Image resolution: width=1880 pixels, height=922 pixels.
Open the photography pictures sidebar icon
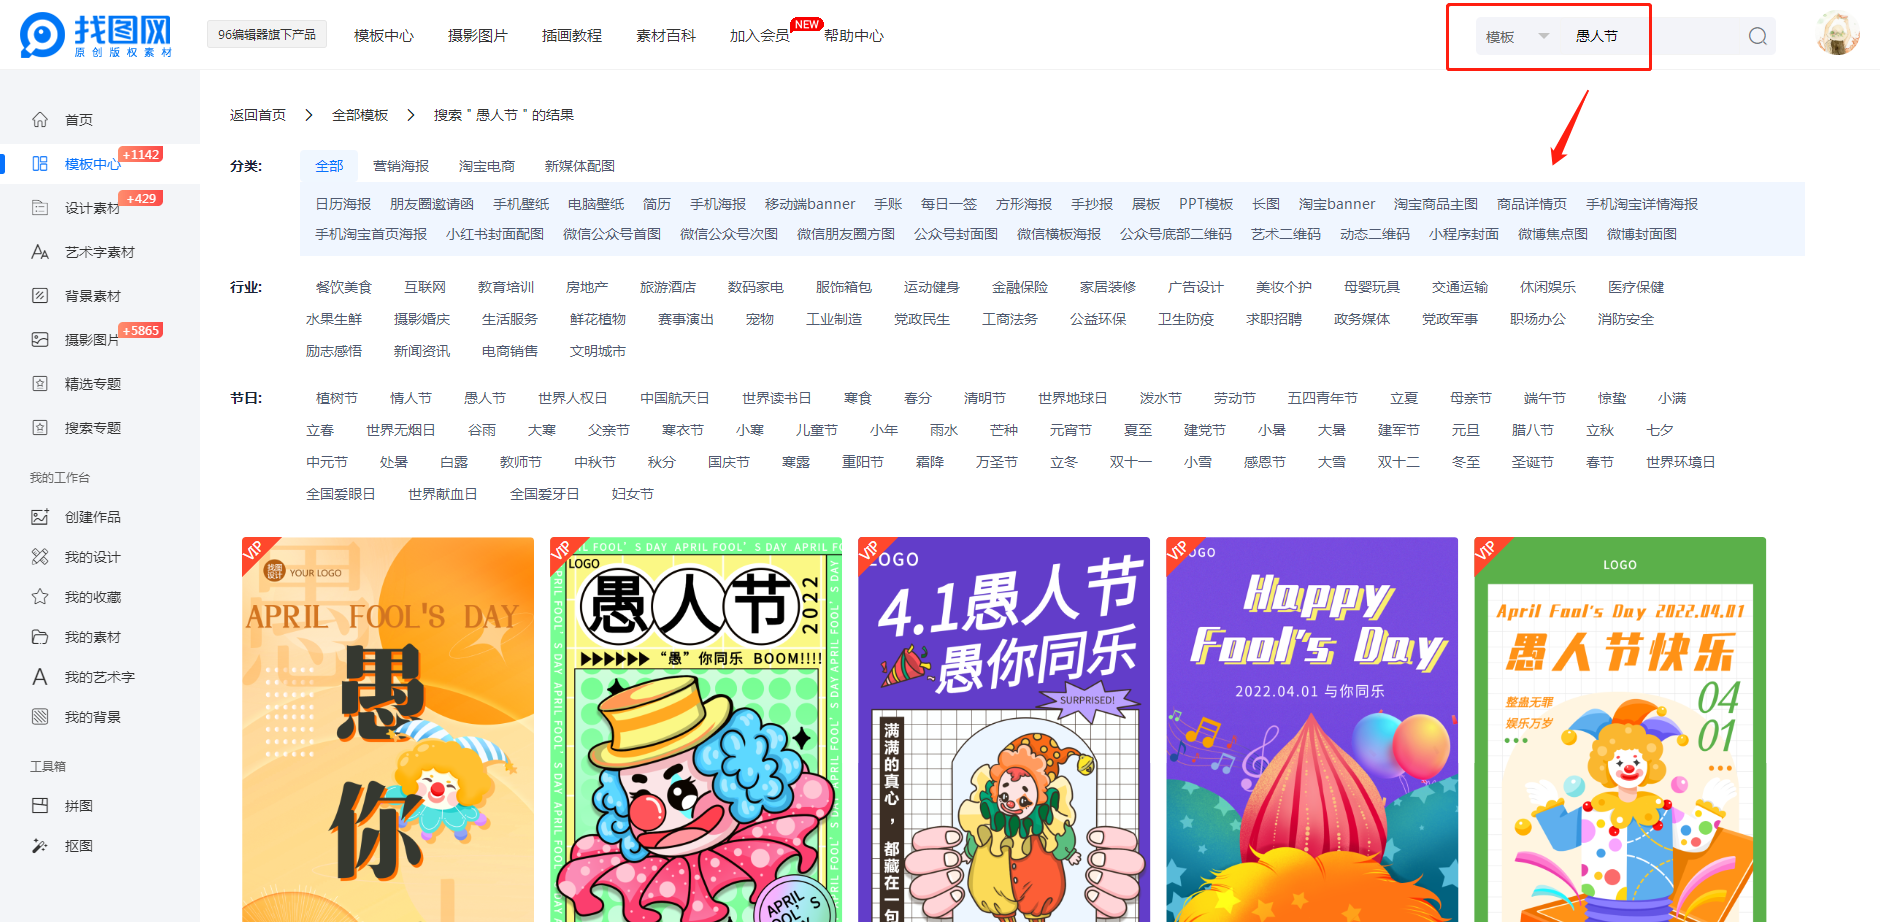[40, 340]
